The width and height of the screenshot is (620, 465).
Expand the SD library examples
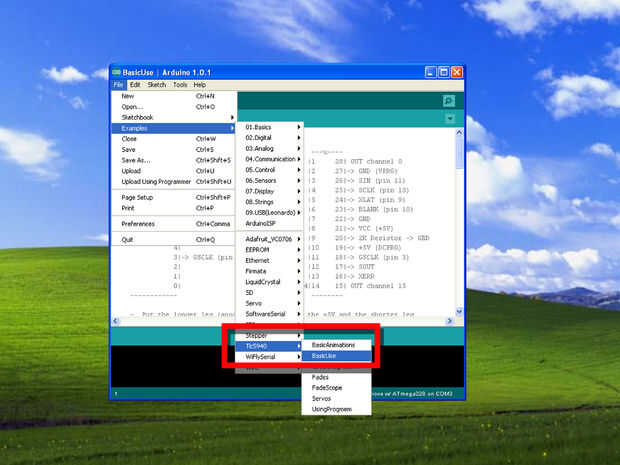[270, 293]
